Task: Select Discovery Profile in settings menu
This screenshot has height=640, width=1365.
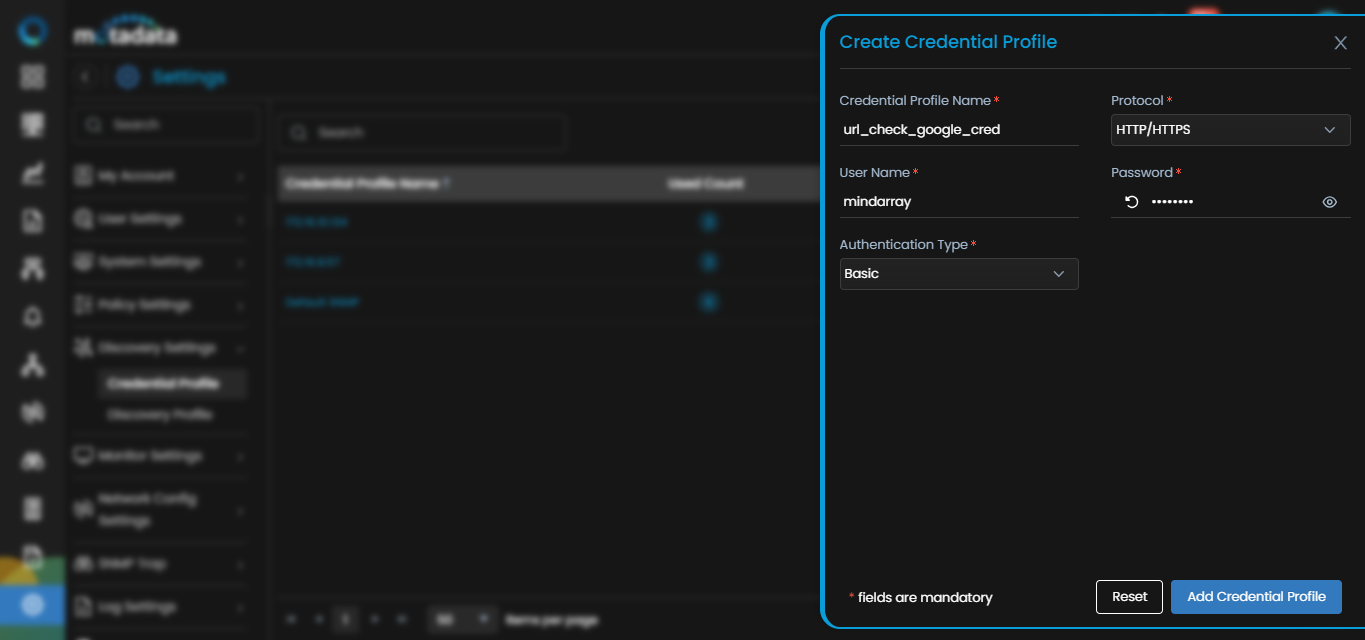Action: (160, 415)
